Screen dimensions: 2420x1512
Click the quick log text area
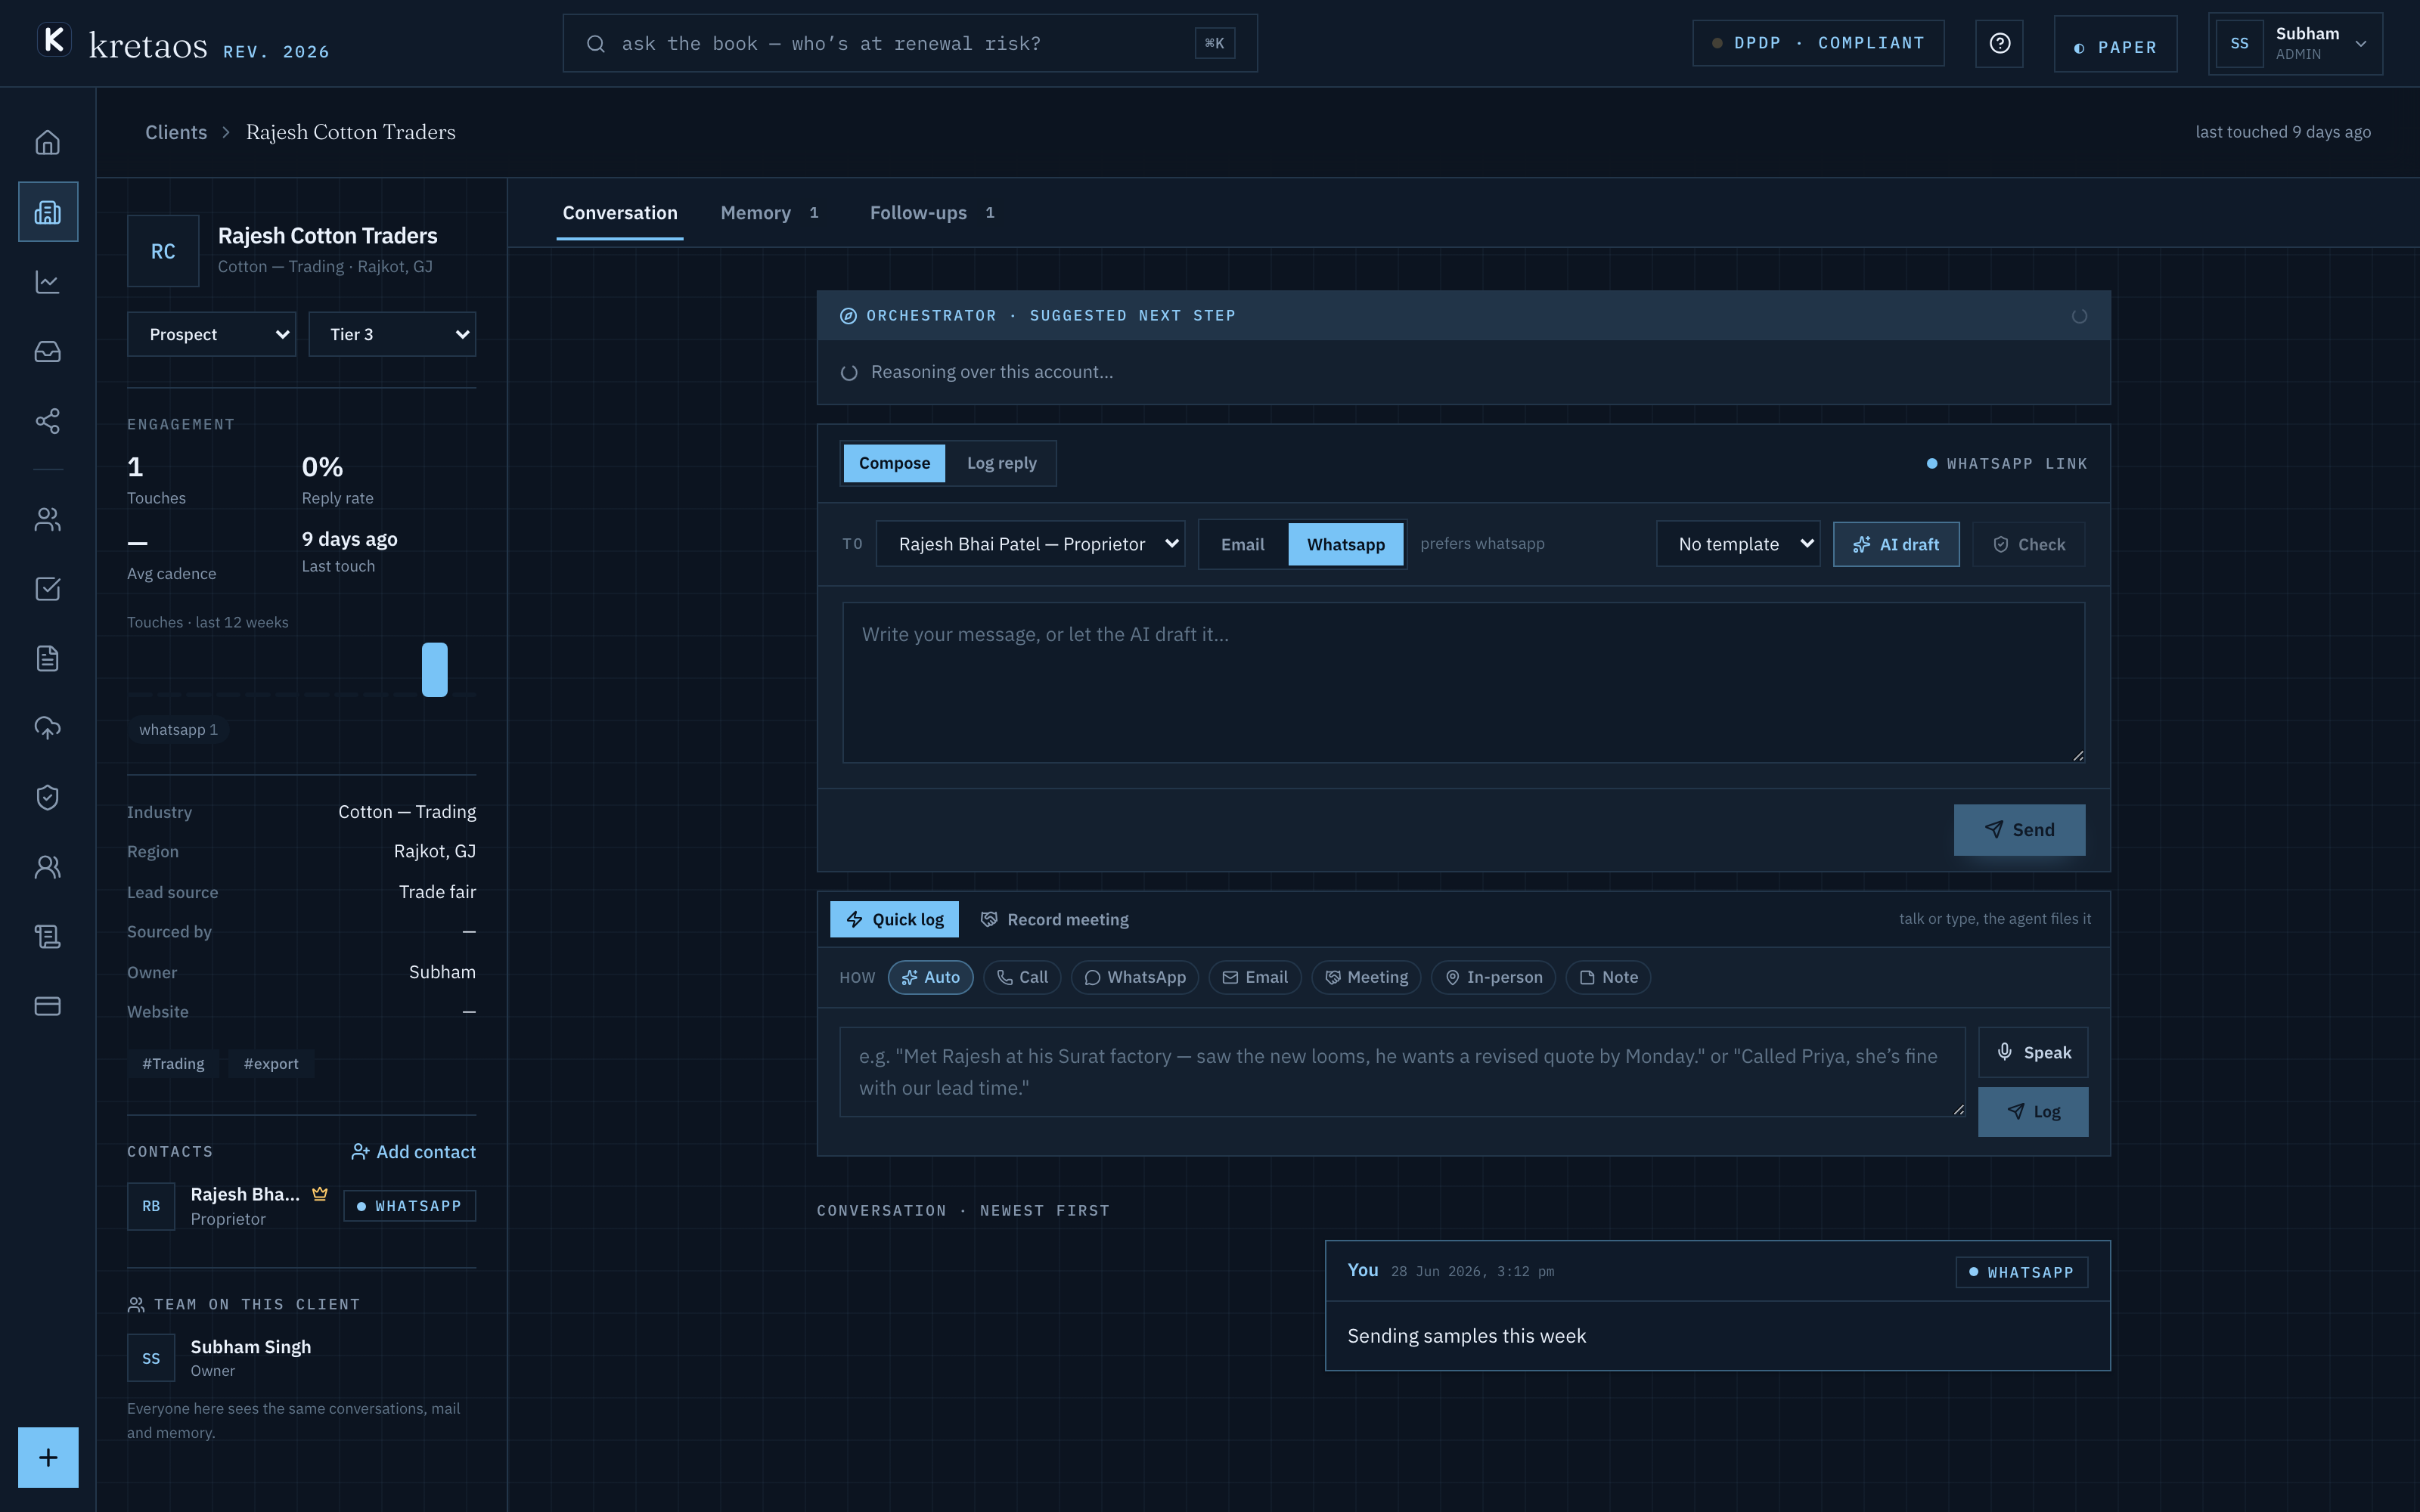pyautogui.click(x=1402, y=1071)
